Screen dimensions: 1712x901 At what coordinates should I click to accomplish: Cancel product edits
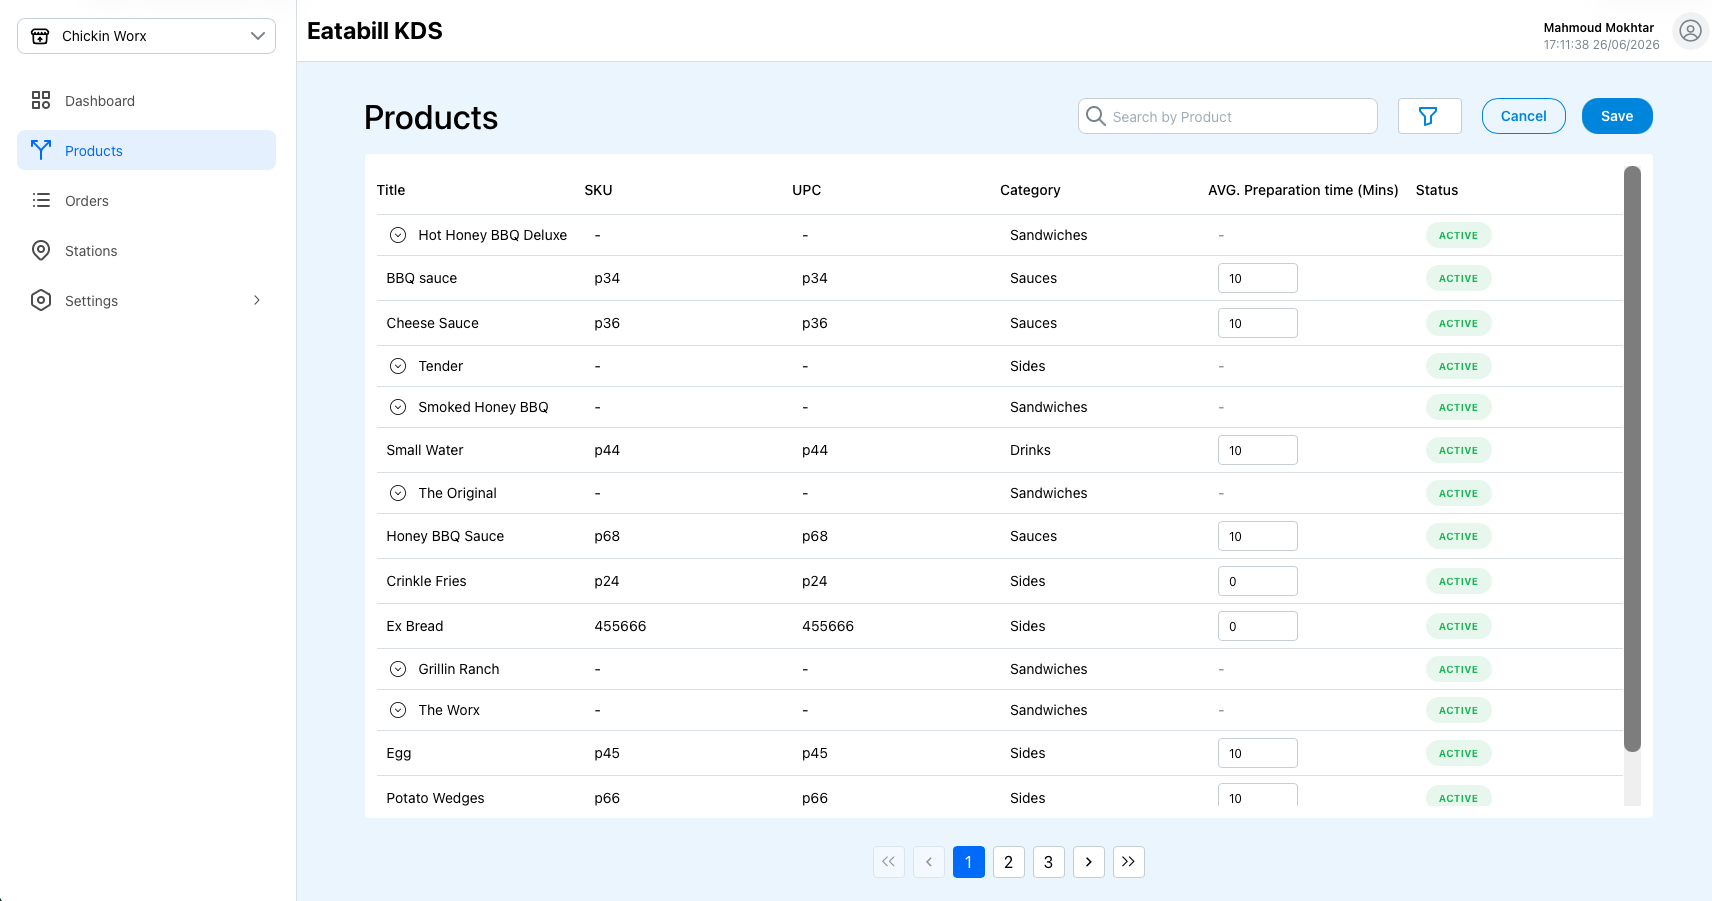1523,116
